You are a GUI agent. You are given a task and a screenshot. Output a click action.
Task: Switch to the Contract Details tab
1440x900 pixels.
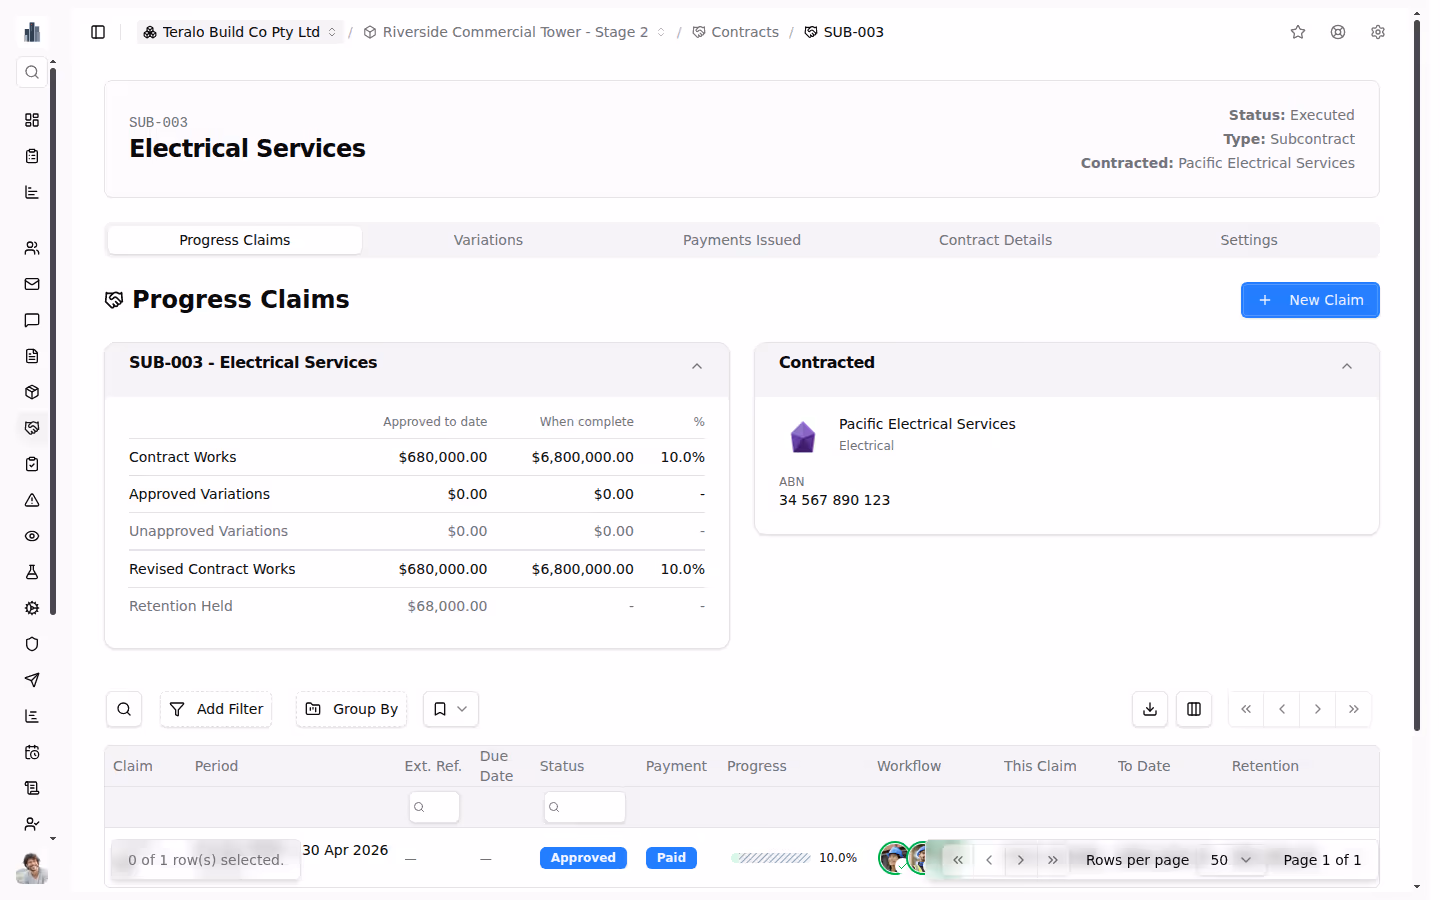995,240
